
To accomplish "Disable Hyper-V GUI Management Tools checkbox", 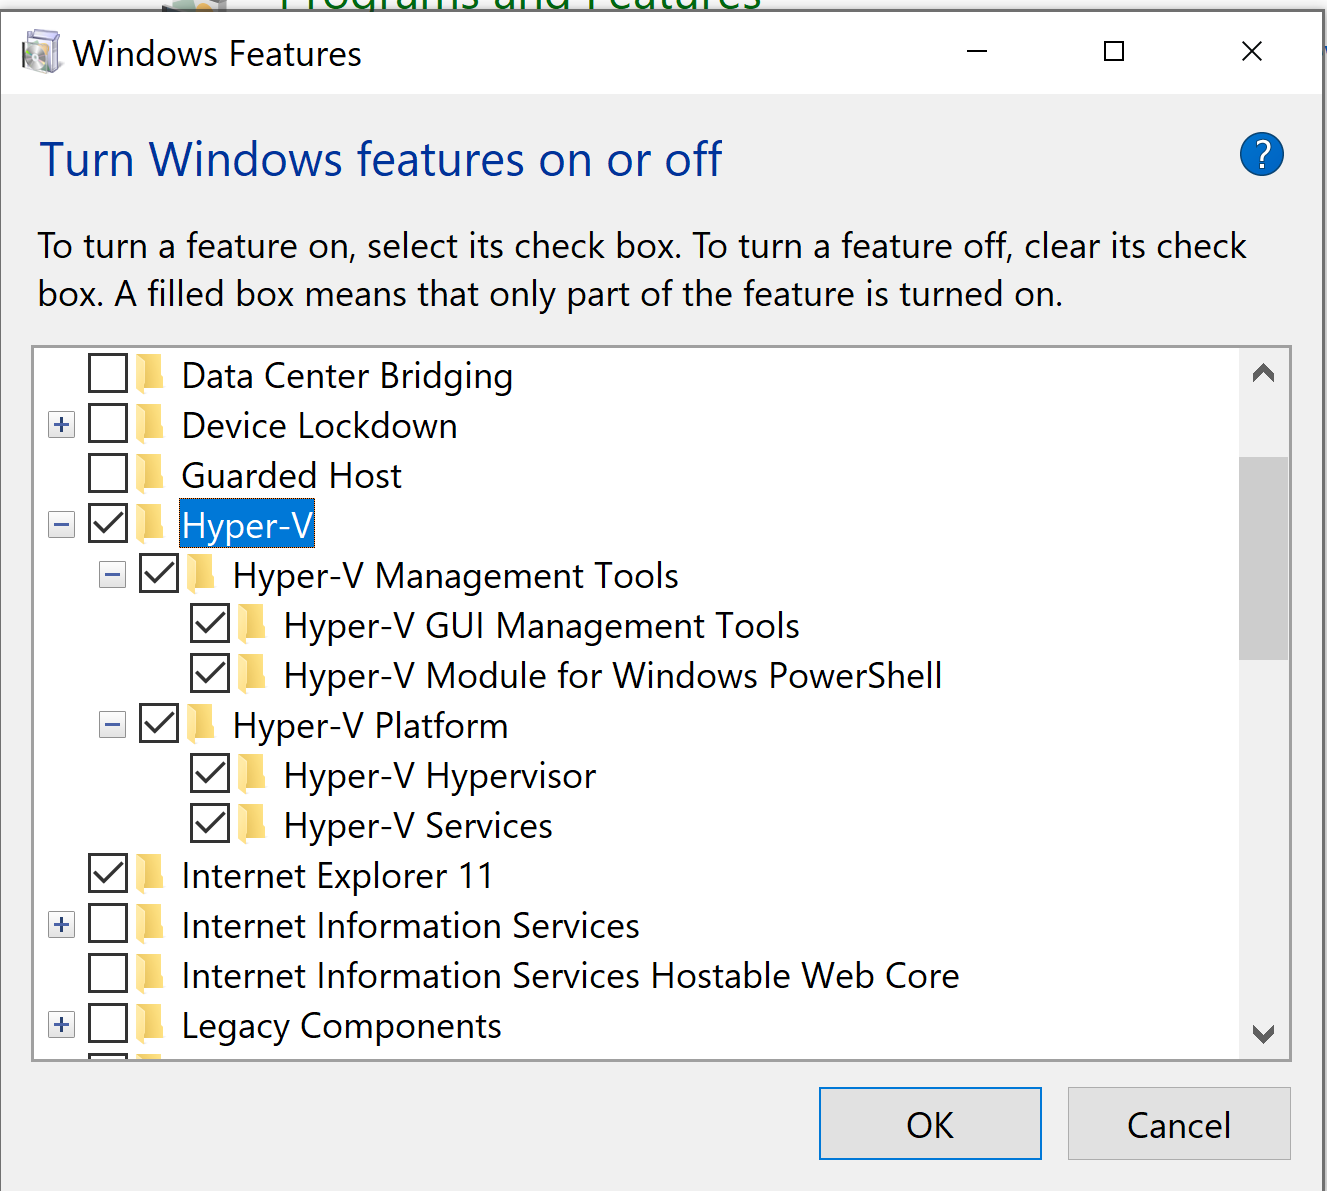I will [x=210, y=624].
